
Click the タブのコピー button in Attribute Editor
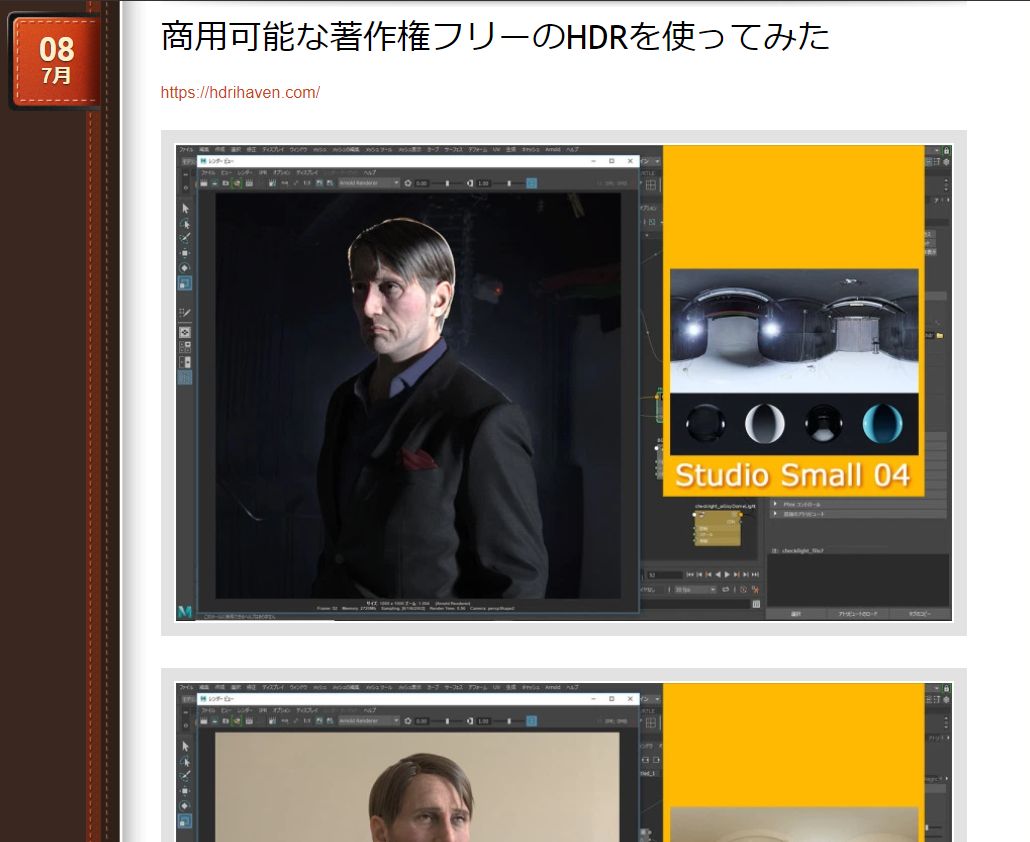point(919,614)
